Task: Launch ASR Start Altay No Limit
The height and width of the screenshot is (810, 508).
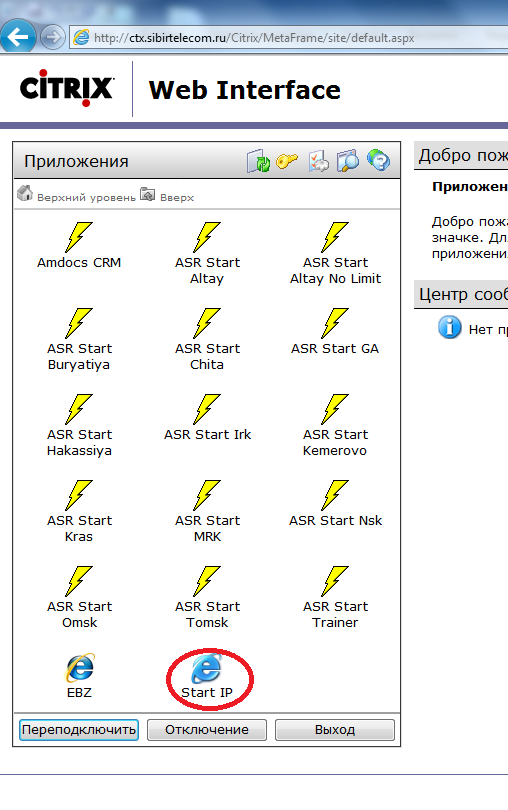Action: 335,238
